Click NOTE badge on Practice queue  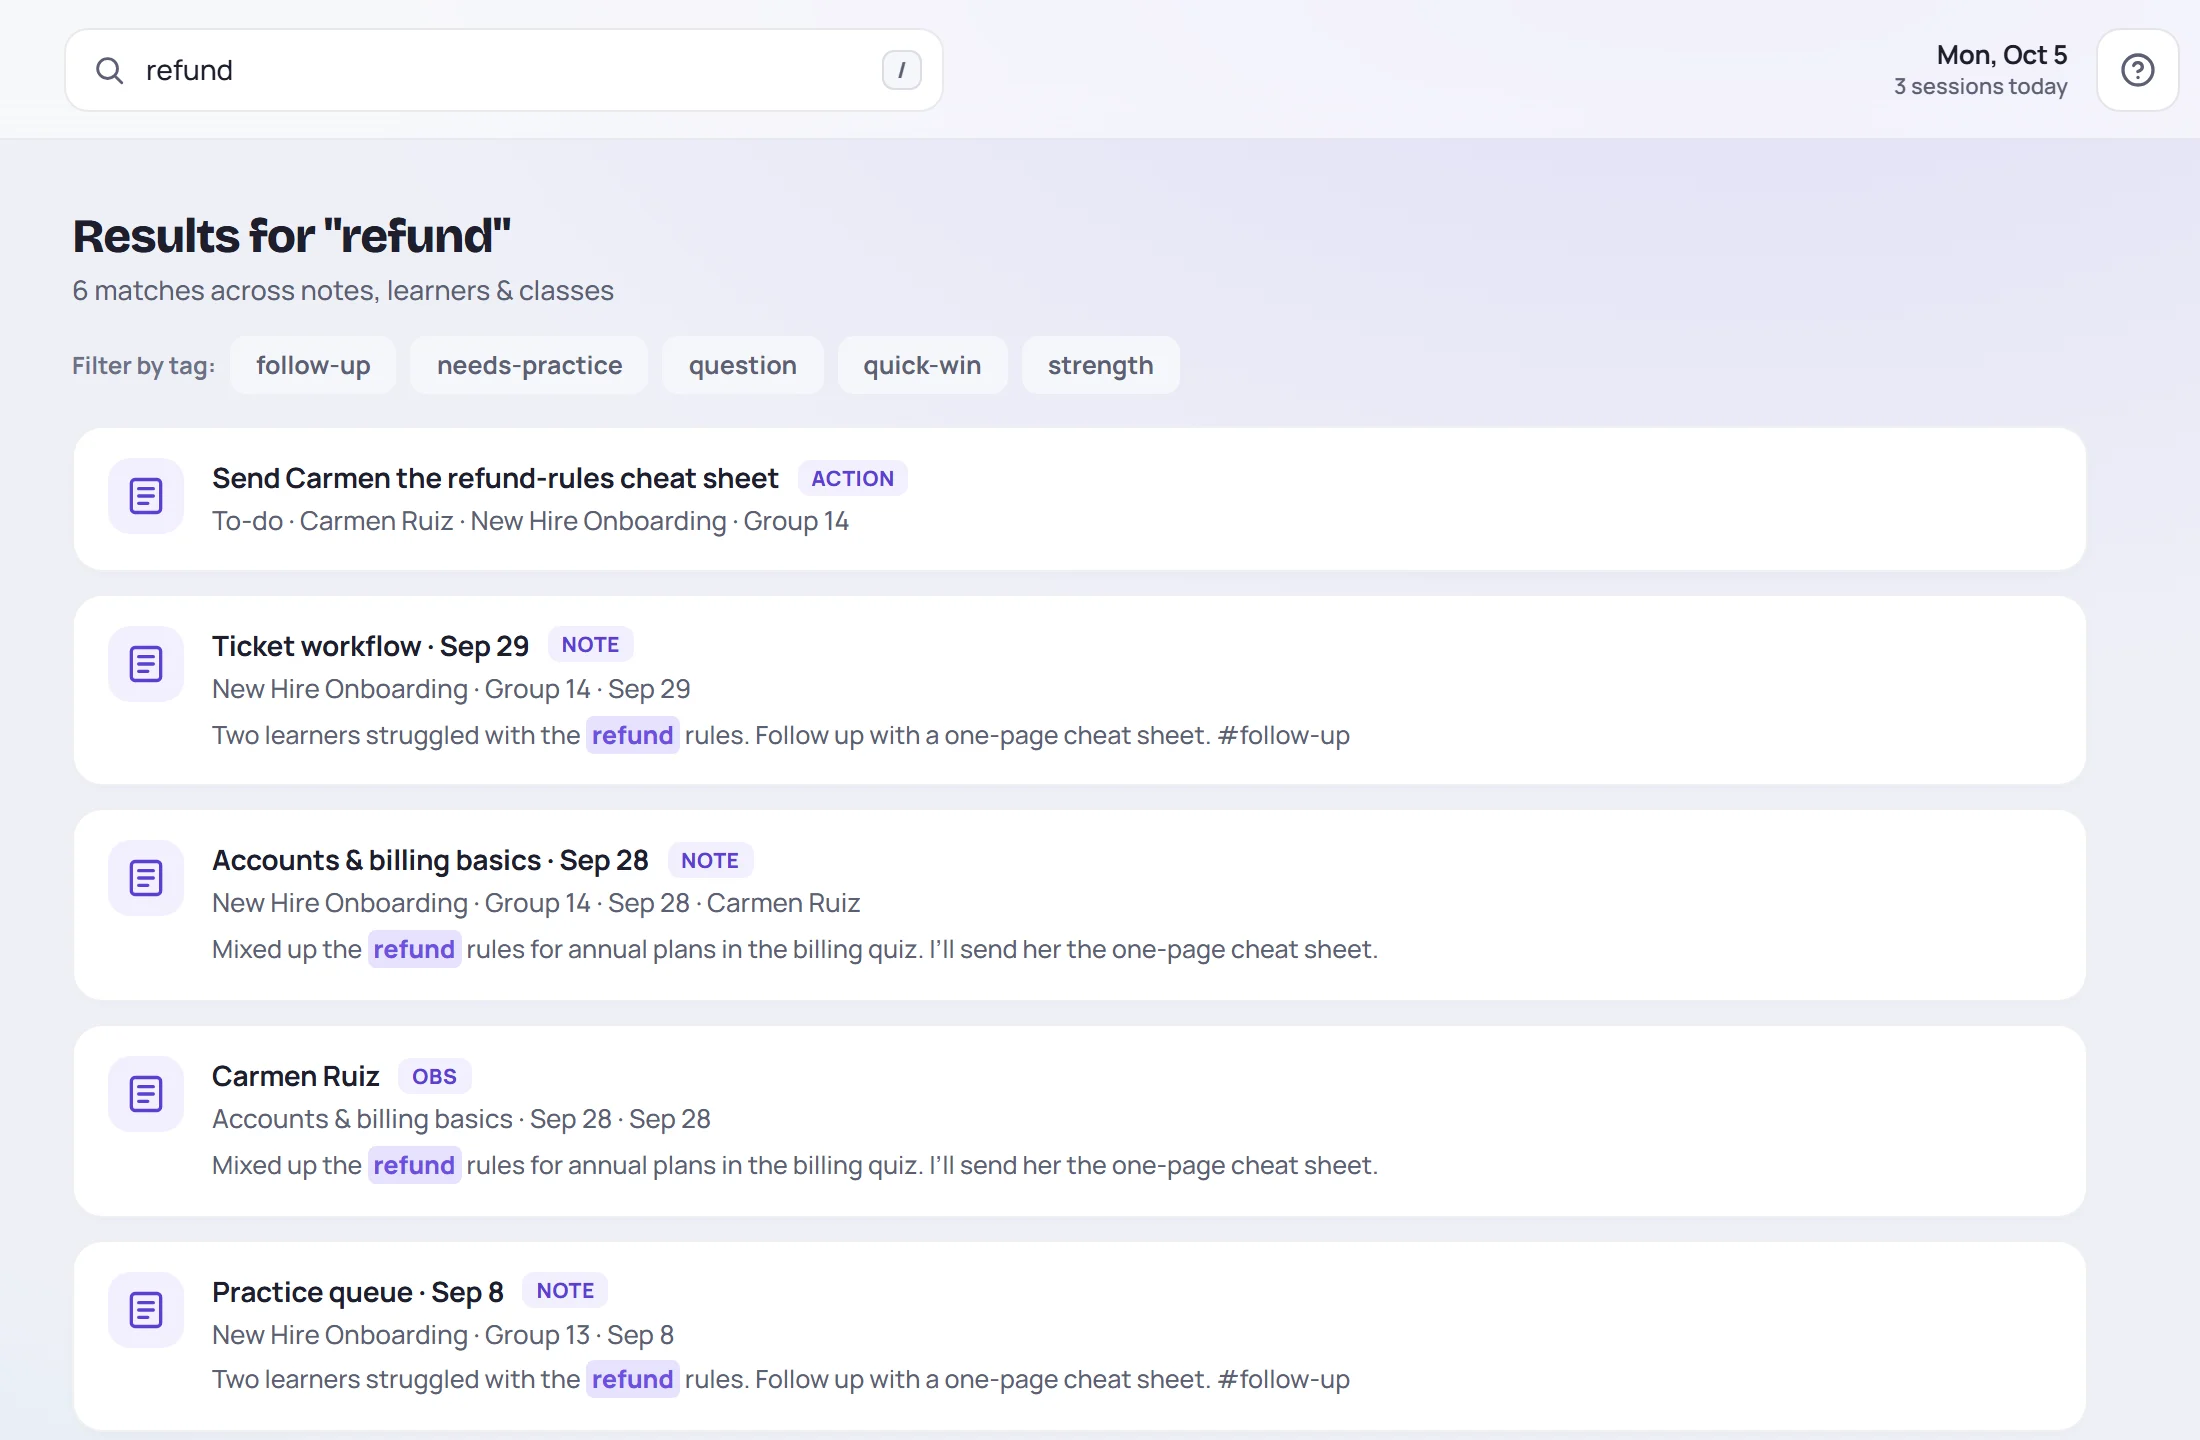click(565, 1290)
